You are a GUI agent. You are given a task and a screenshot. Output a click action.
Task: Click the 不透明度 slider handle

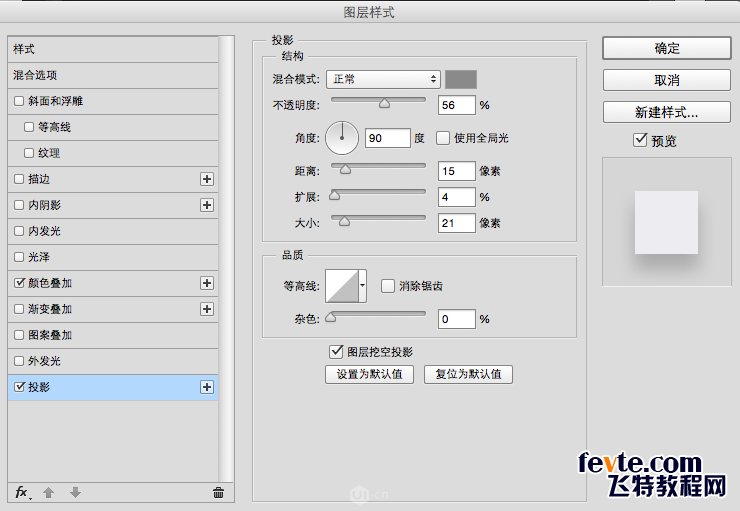[385, 103]
